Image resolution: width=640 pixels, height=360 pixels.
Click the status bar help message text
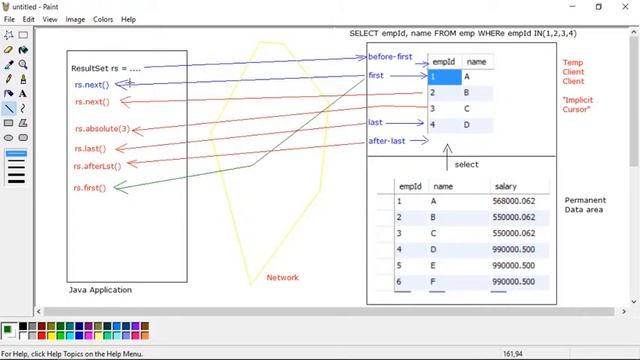point(72,354)
